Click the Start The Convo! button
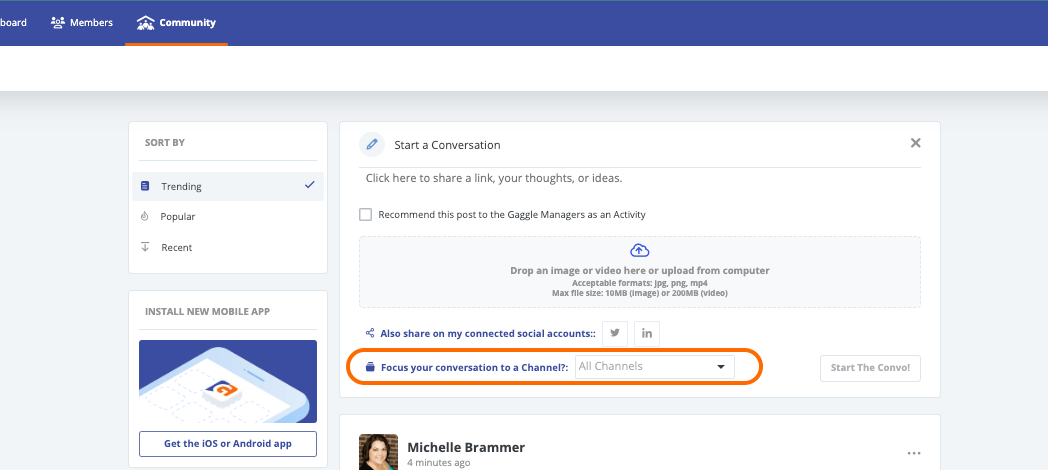 click(x=870, y=368)
